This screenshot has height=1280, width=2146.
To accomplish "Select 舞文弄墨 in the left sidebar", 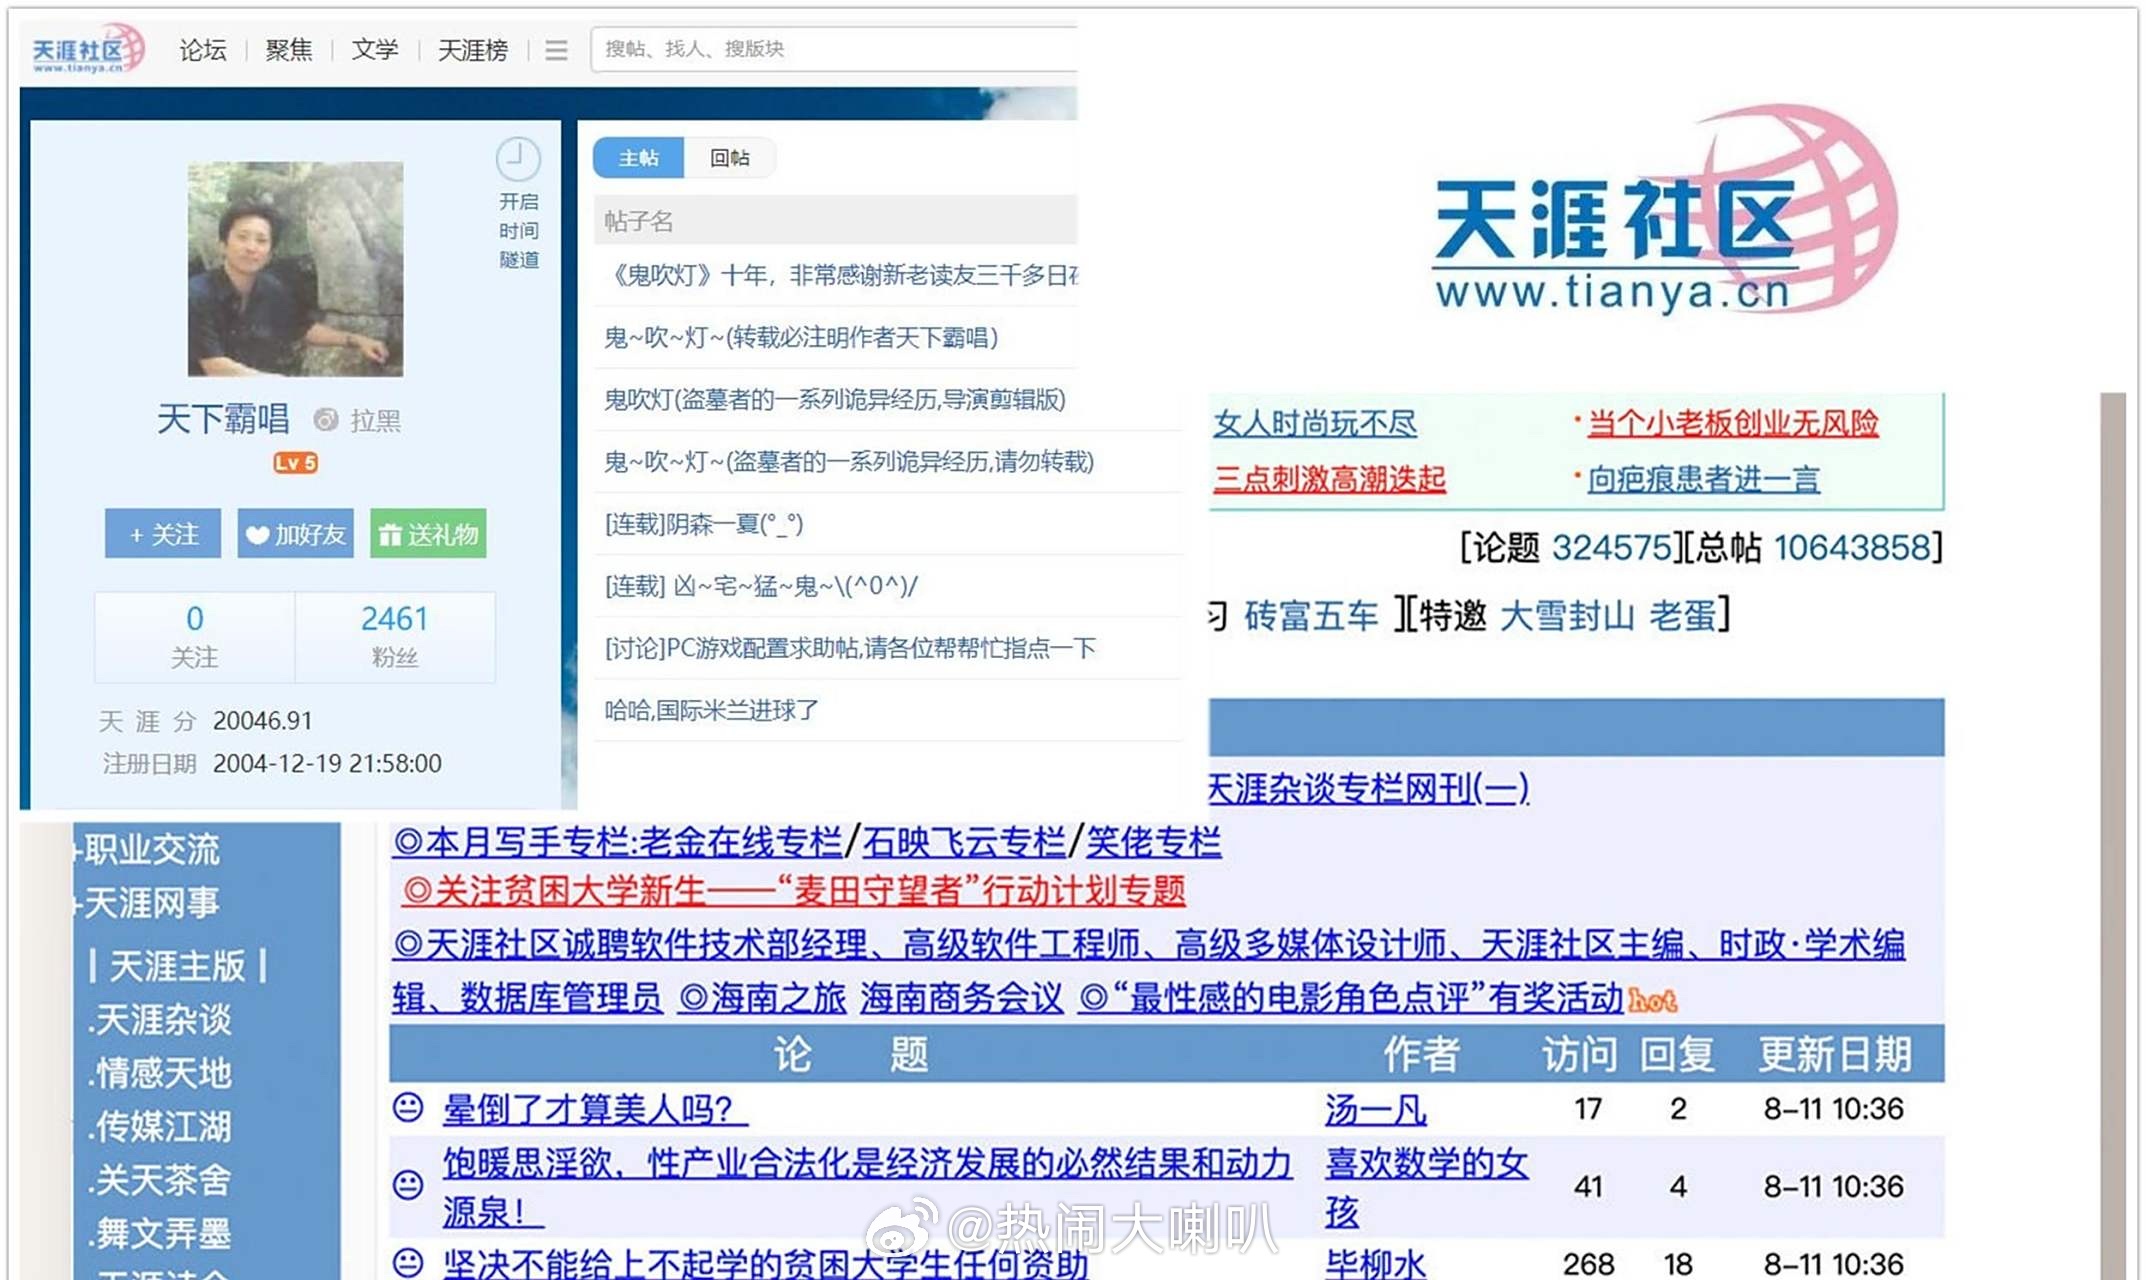I will (162, 1233).
